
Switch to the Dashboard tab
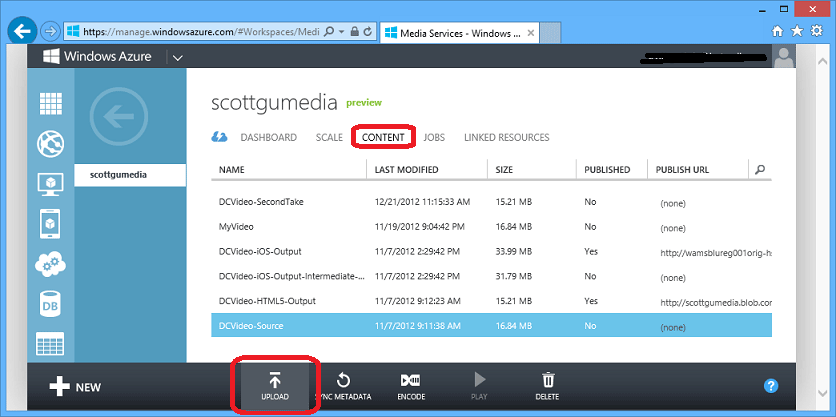[x=269, y=138]
